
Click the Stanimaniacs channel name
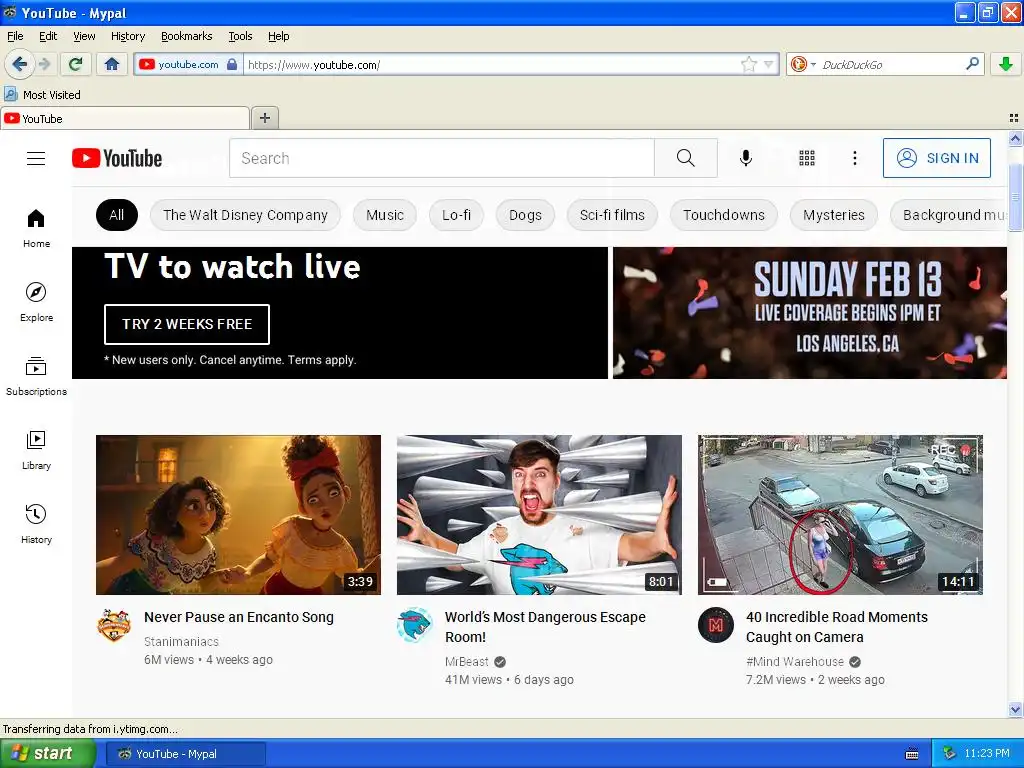[x=181, y=641]
